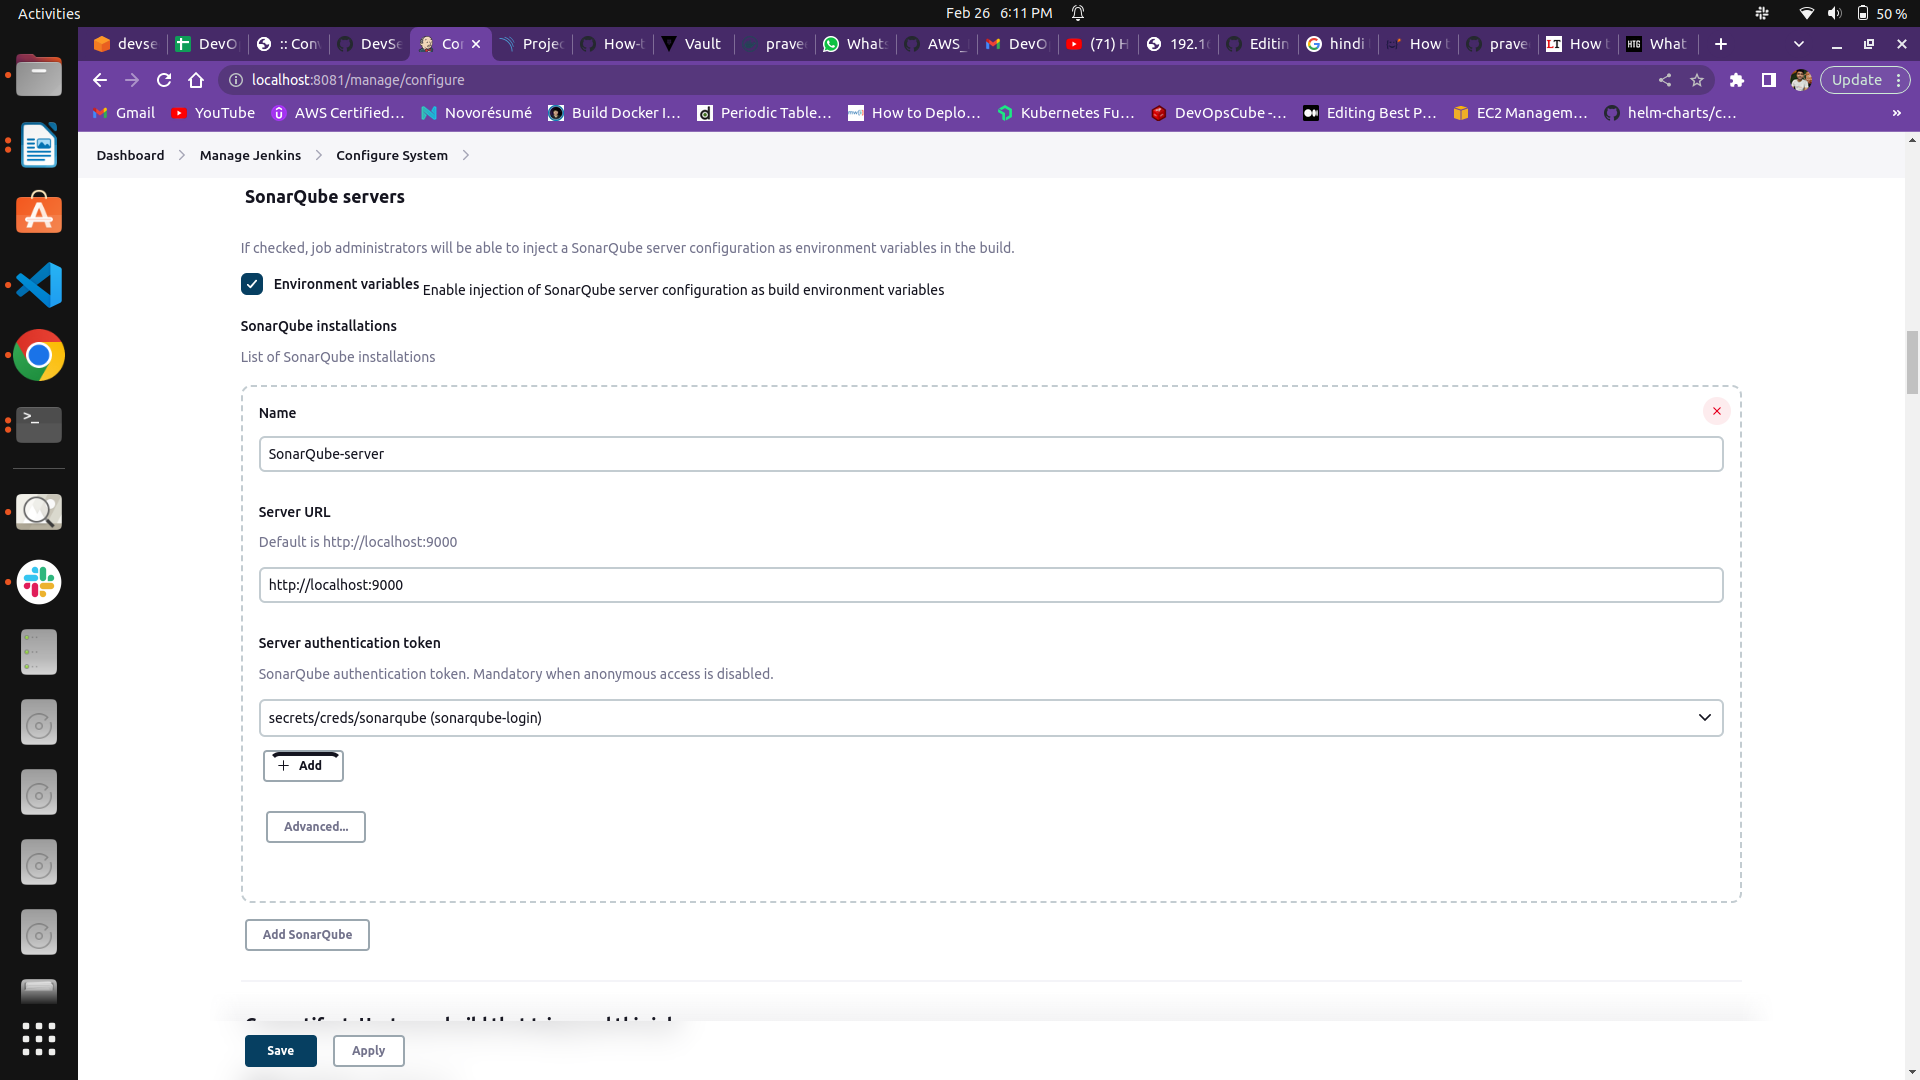Open the YouTube bookmark
This screenshot has height=1080, width=1920.
click(x=213, y=113)
